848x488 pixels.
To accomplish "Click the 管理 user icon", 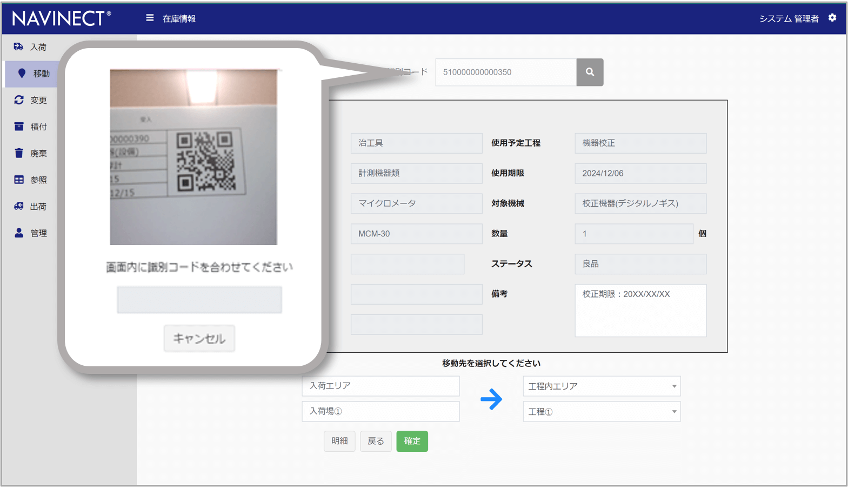I will pos(19,233).
